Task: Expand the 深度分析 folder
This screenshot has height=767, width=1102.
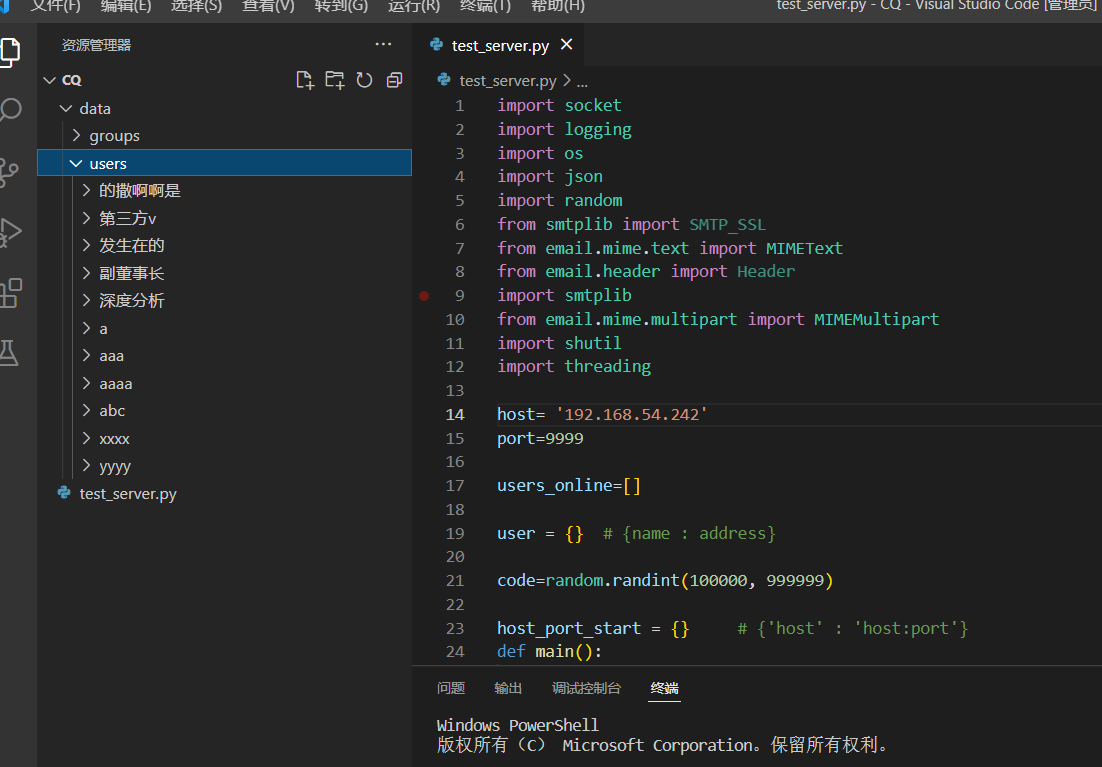Action: [131, 301]
